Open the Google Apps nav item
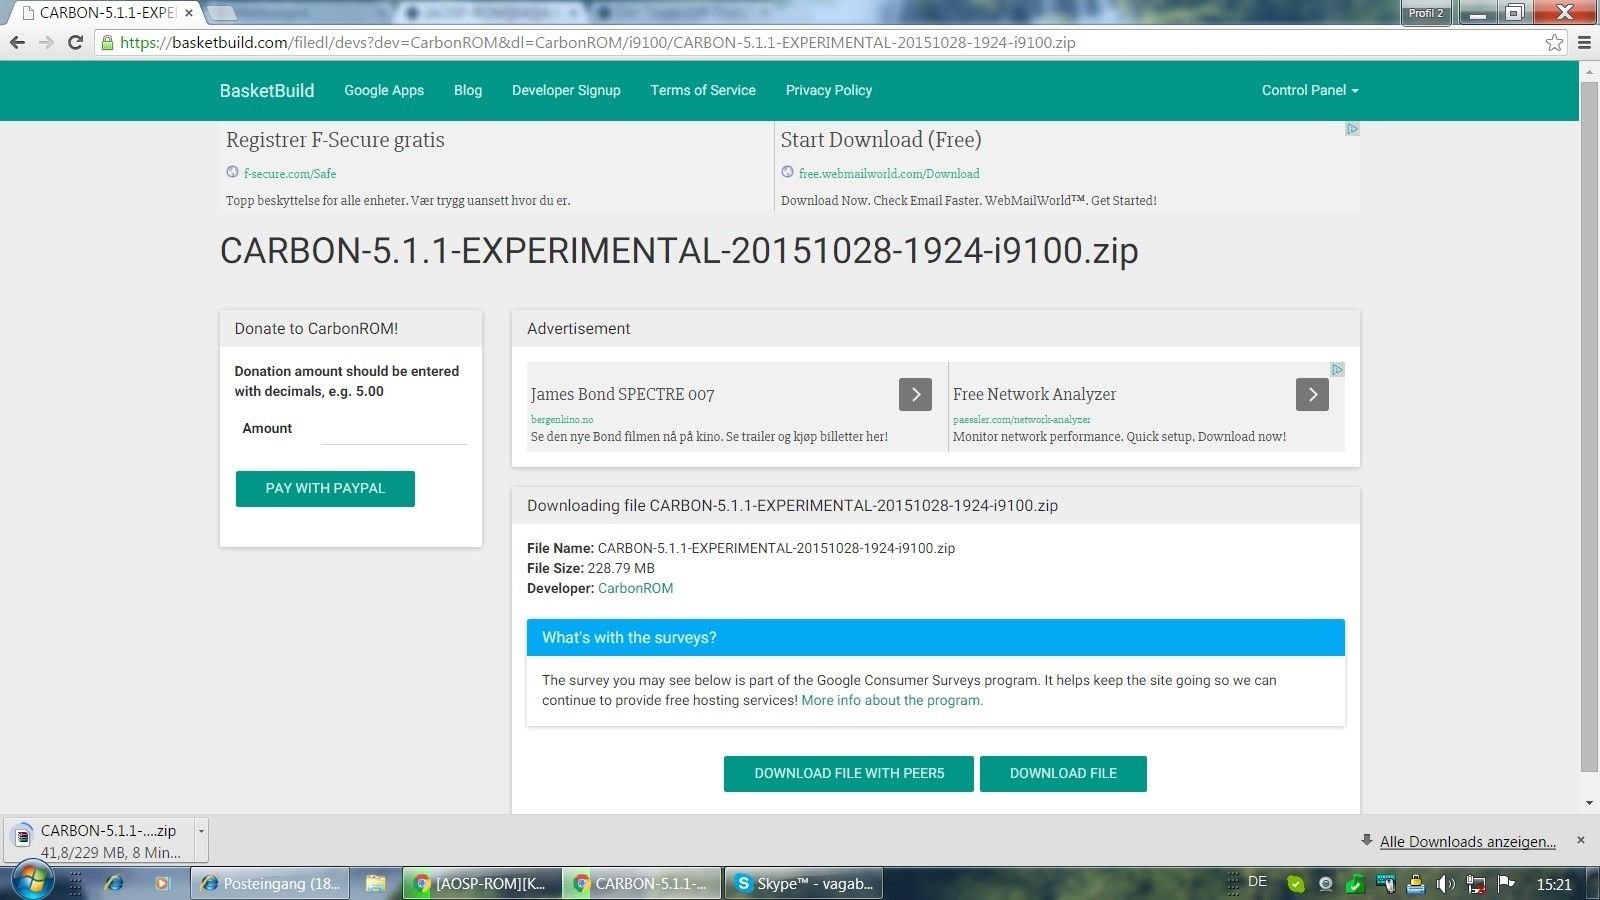This screenshot has width=1600, height=900. [384, 90]
